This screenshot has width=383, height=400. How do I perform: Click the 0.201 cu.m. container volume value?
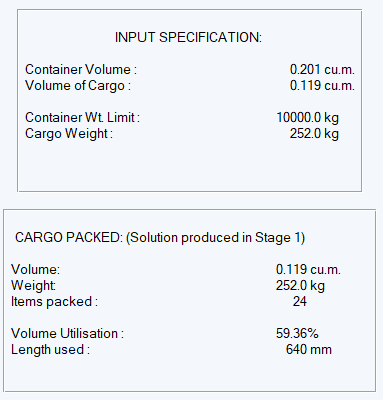(x=322, y=70)
